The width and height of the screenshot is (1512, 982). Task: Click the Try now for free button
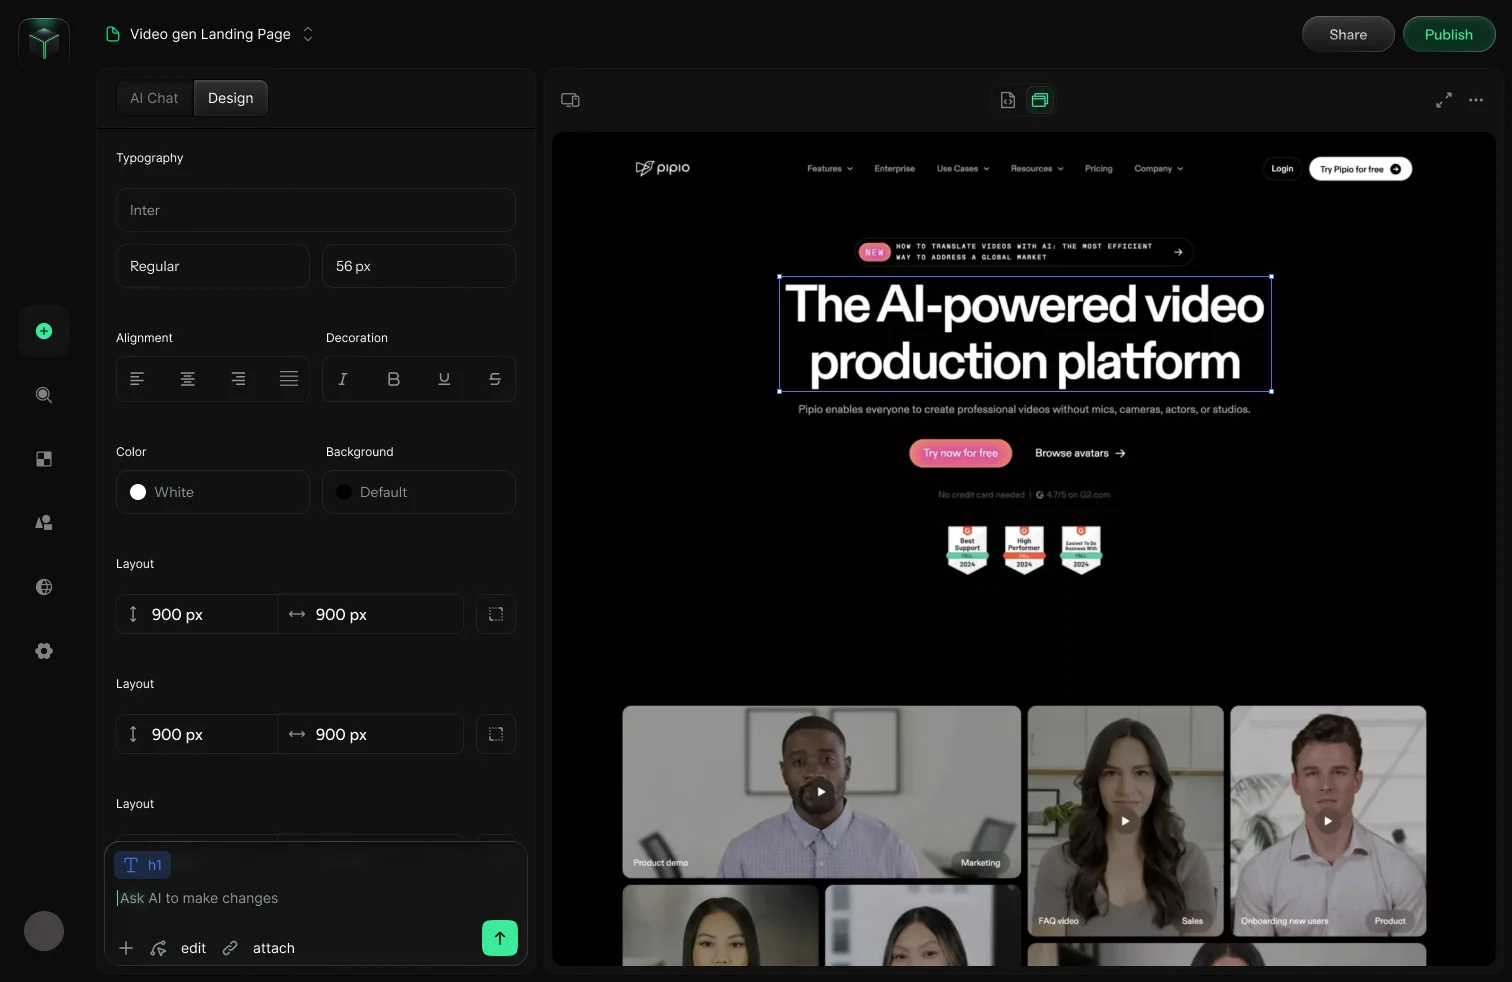(x=961, y=453)
